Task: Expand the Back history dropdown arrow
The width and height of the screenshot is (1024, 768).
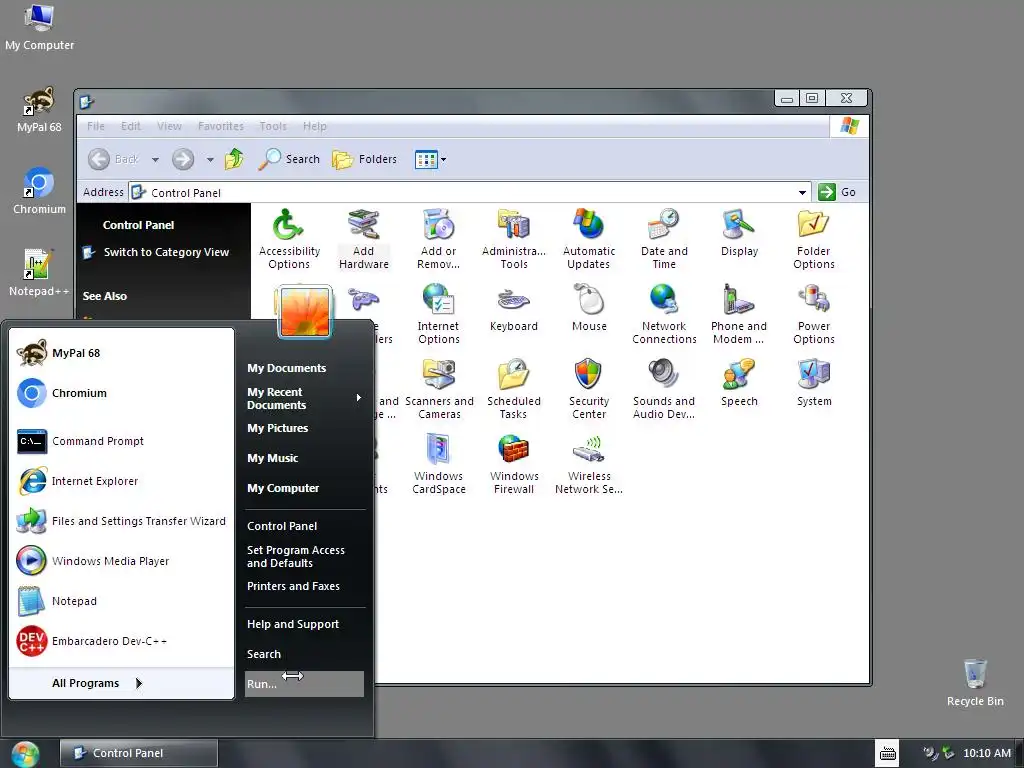Action: [155, 159]
